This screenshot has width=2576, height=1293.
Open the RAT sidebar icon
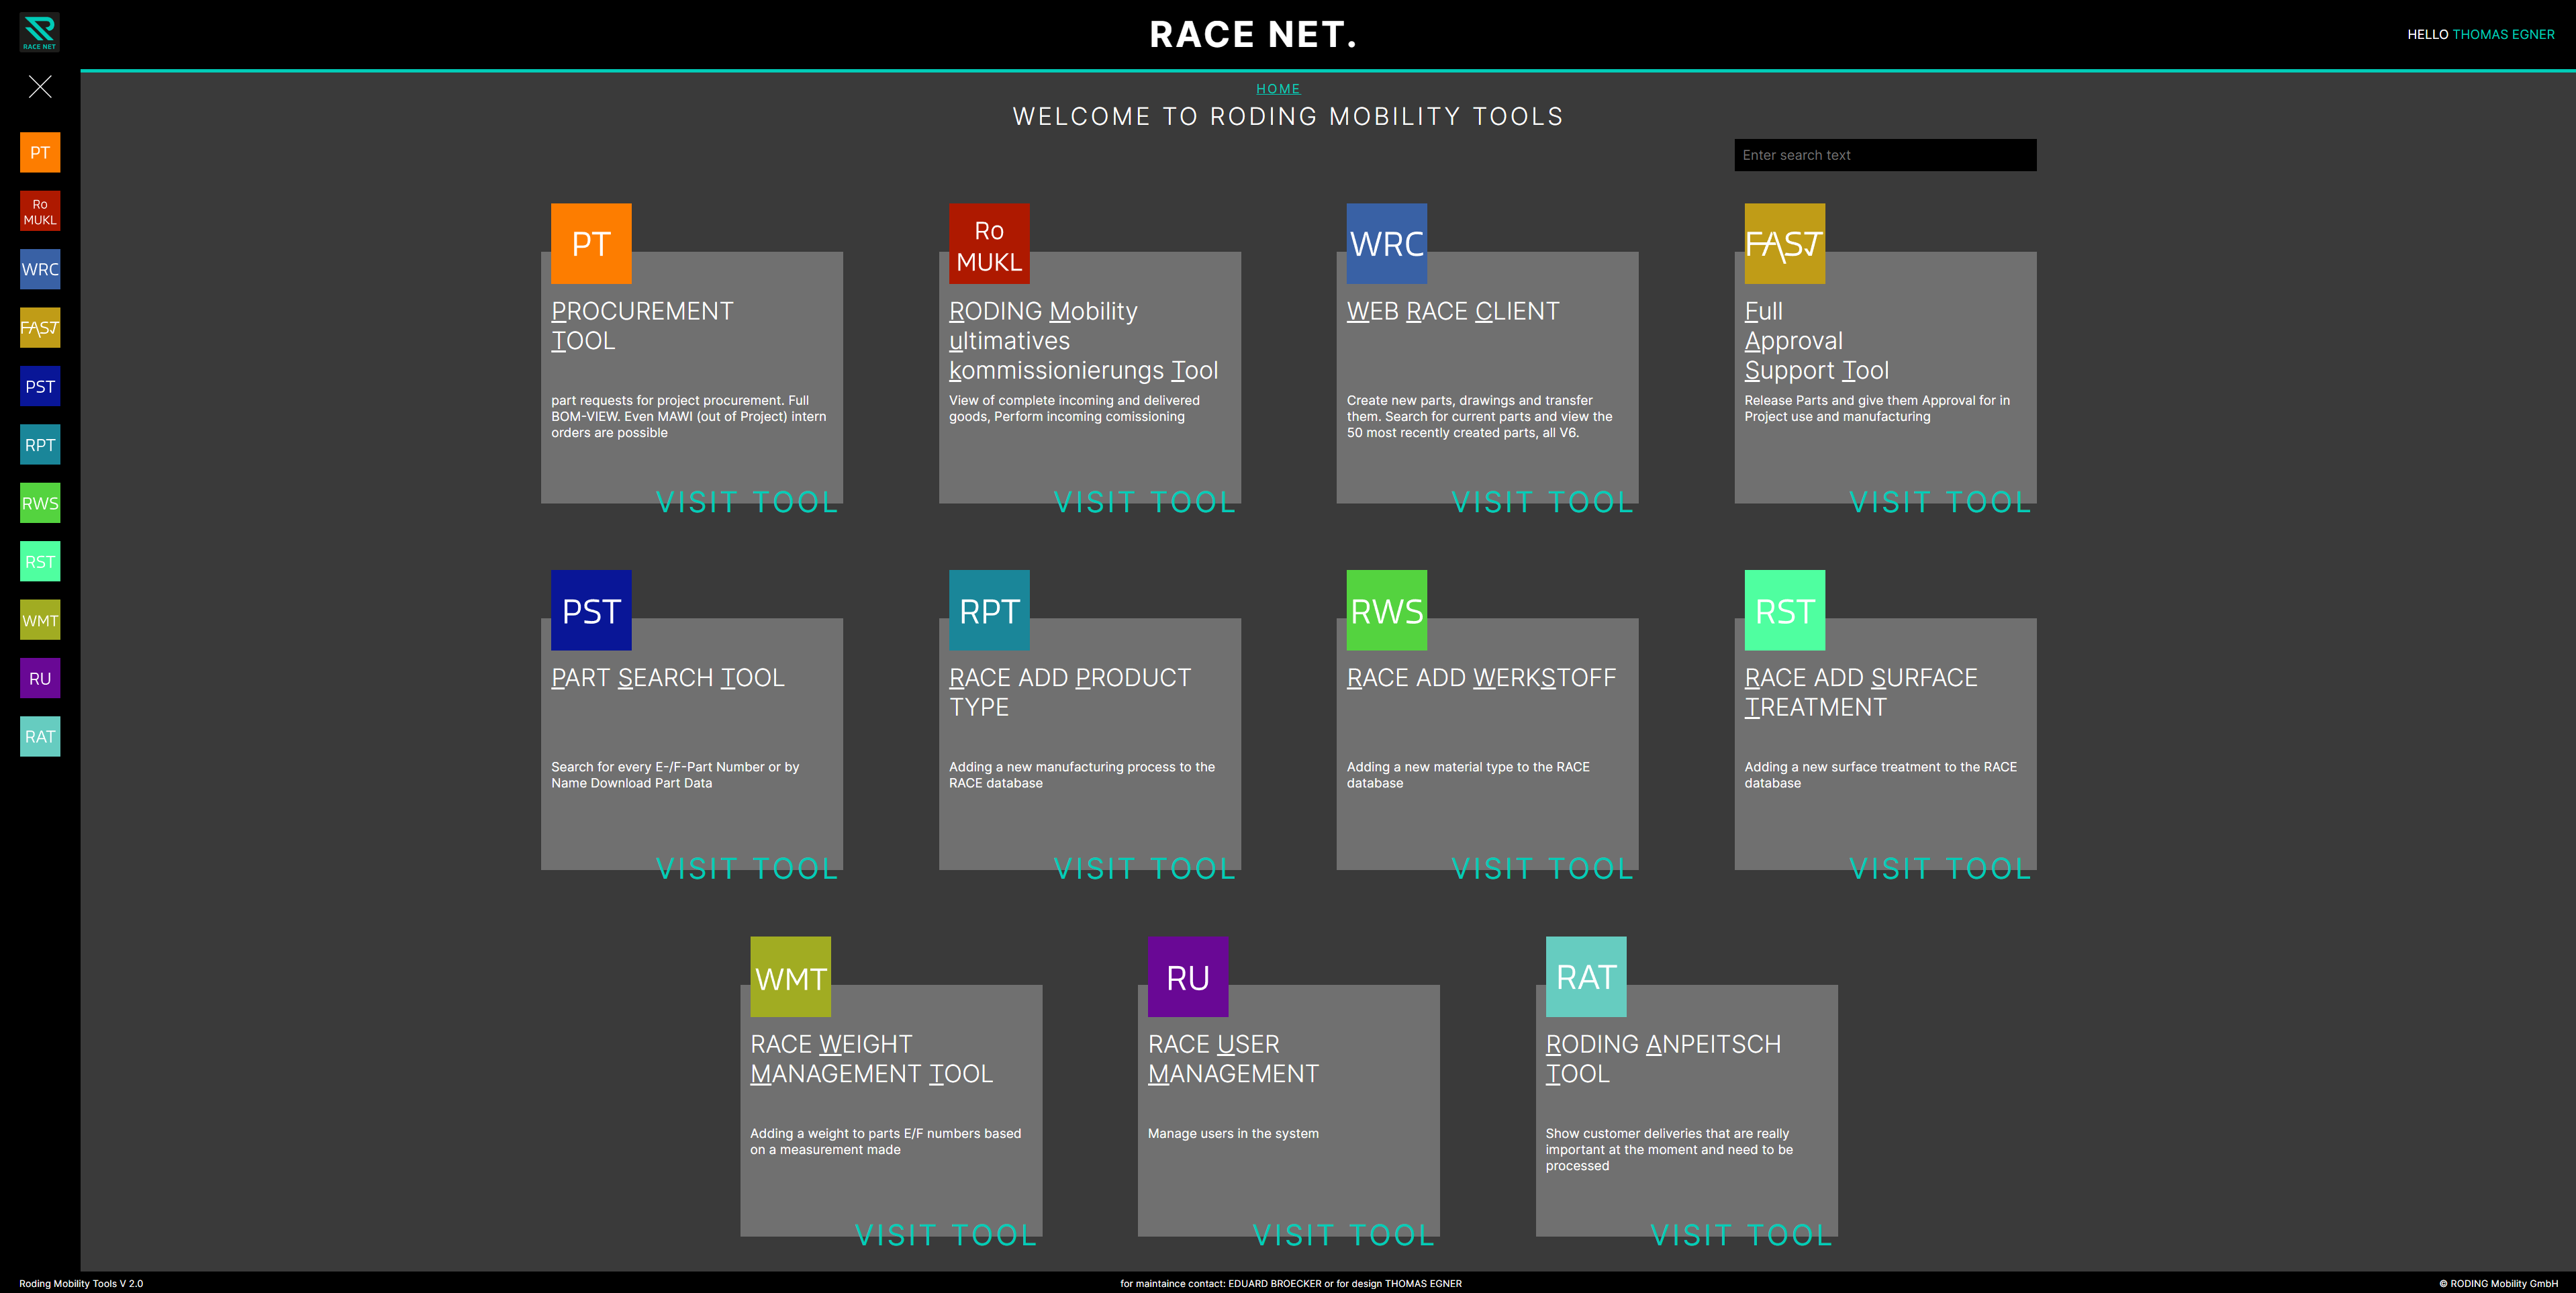point(40,737)
